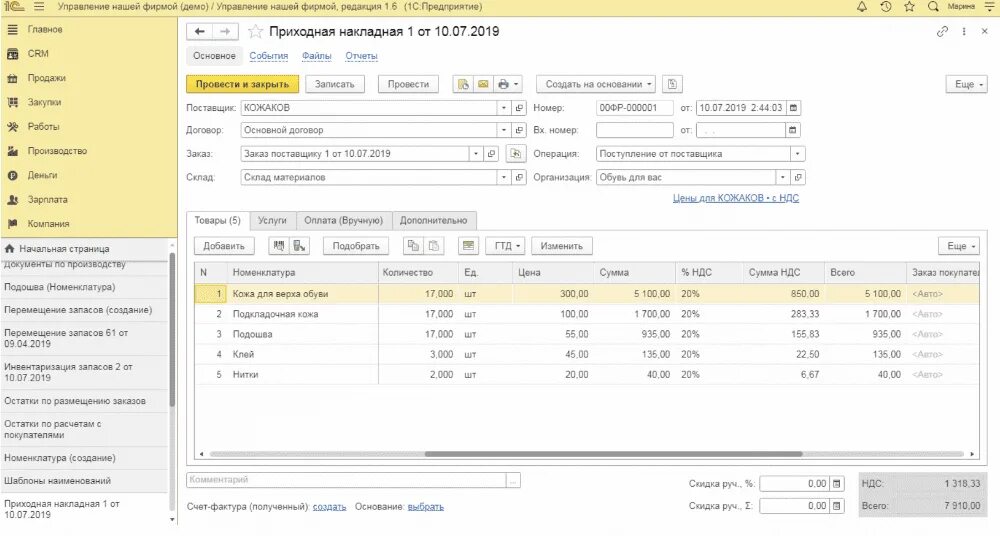This screenshot has width=1000, height=536.
Task: Click the Изменить button
Action: [x=562, y=246]
